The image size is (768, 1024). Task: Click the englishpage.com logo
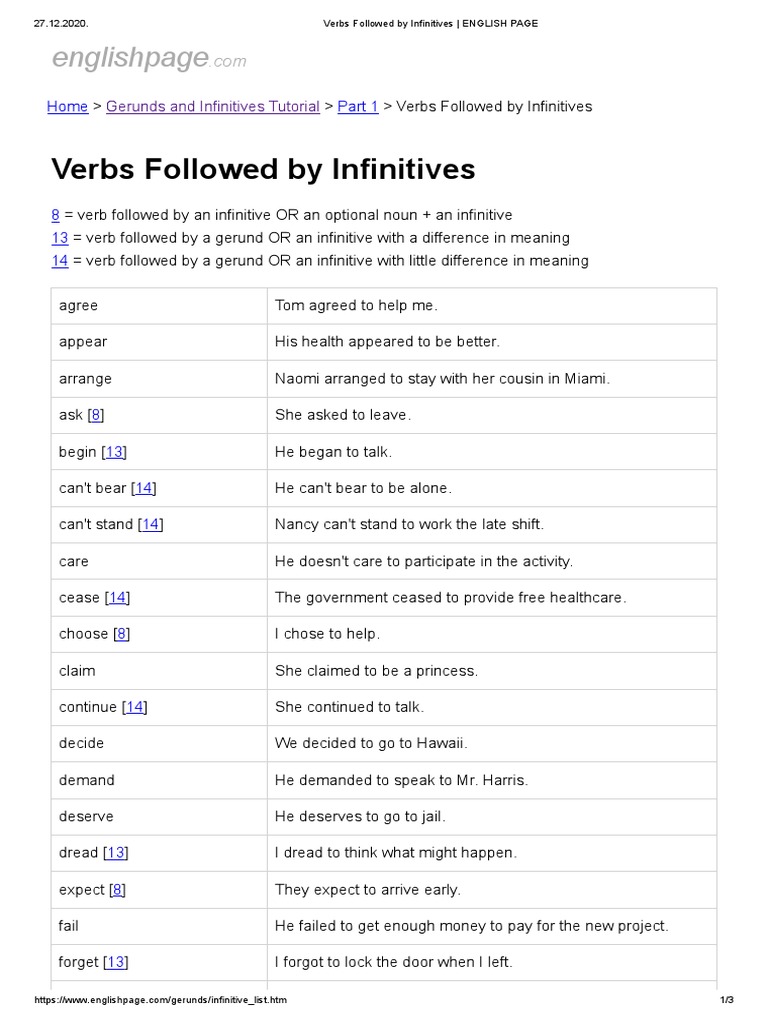coord(148,60)
